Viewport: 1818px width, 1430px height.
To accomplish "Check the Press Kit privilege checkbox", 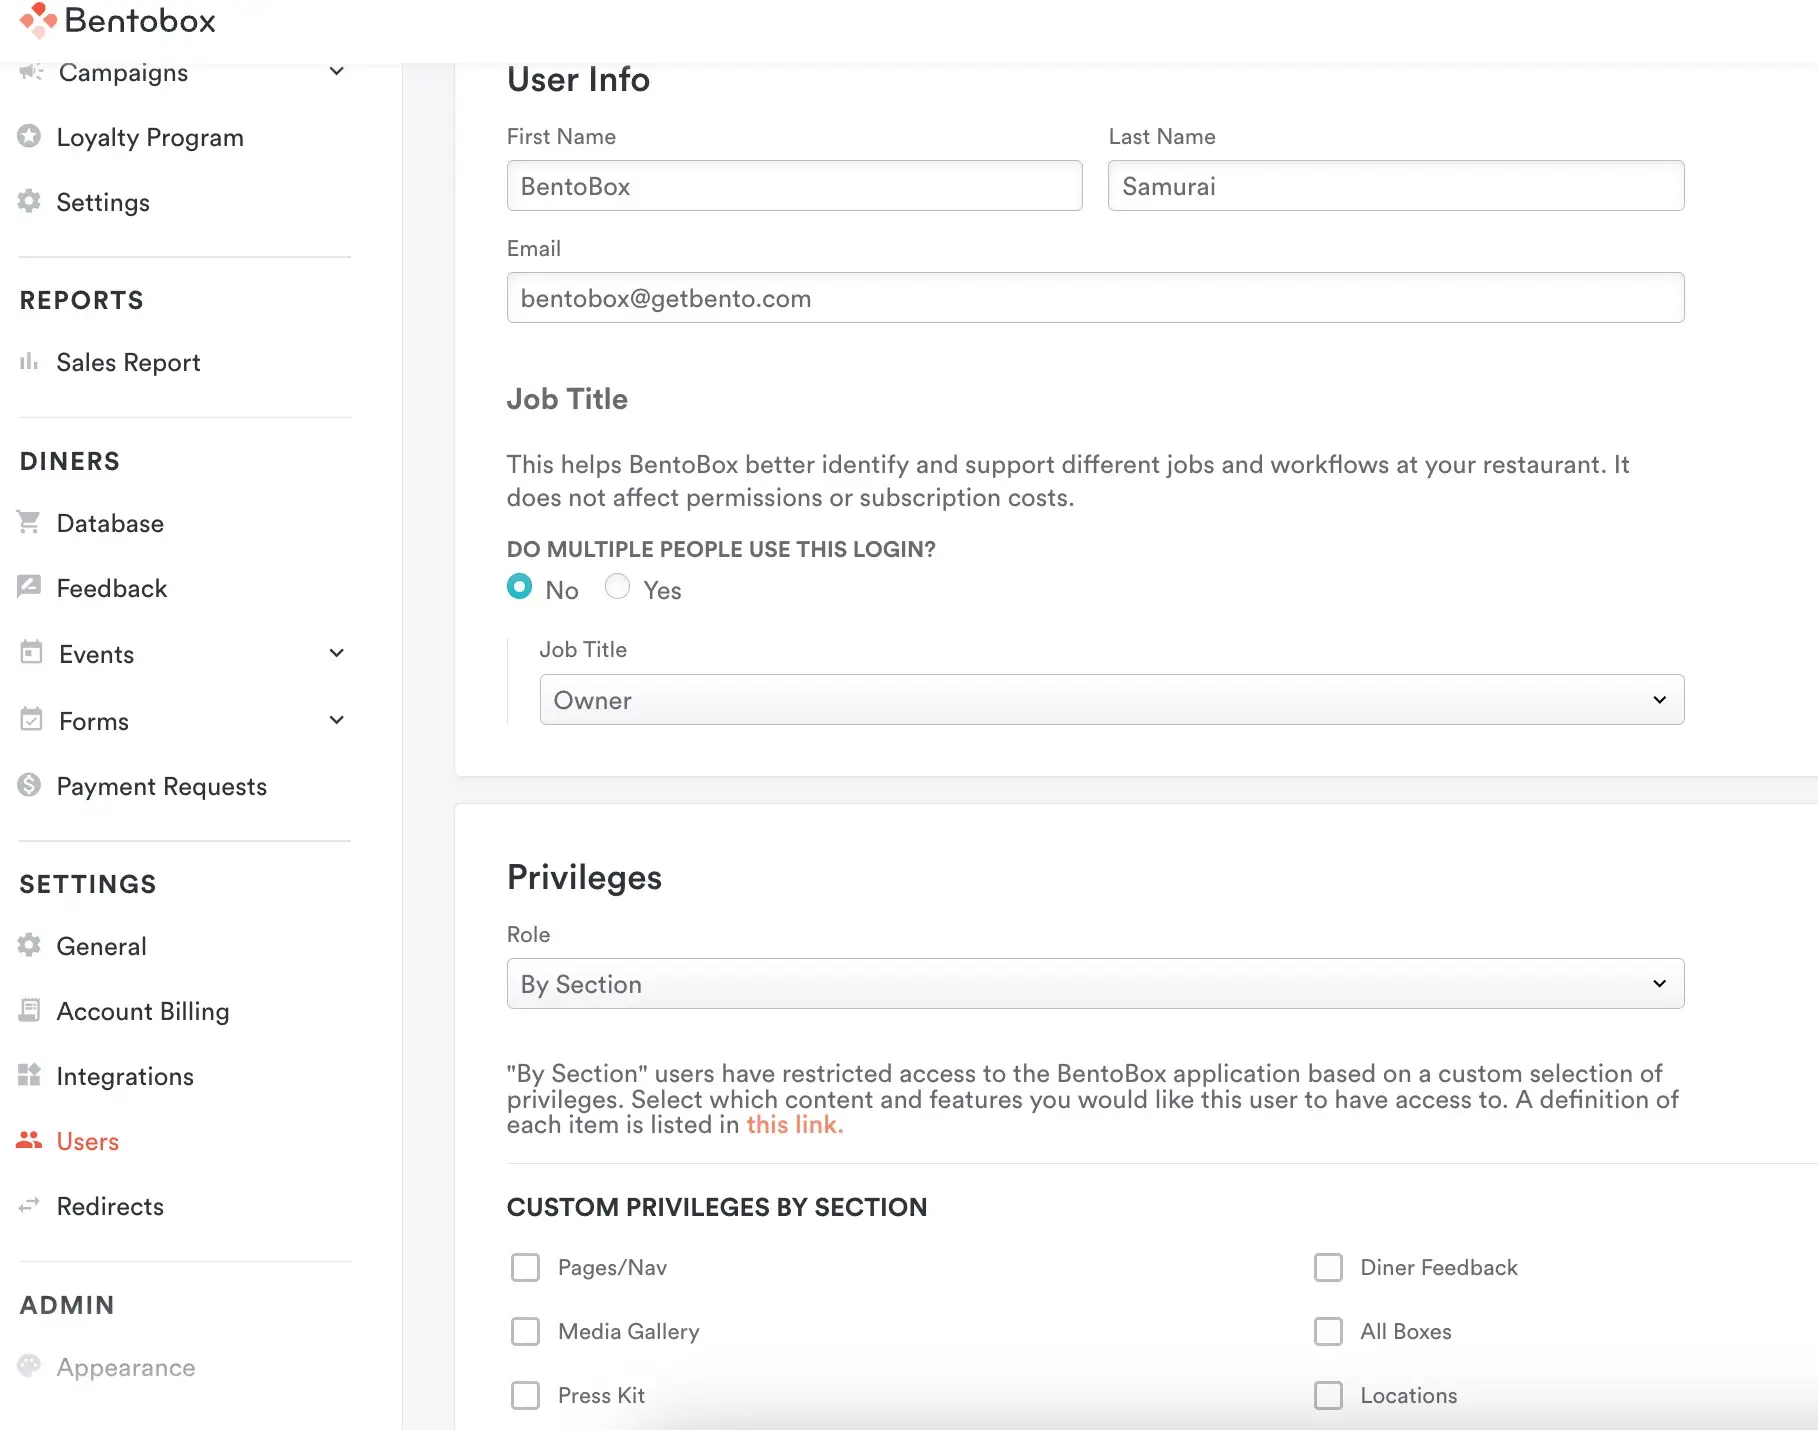I will 525,1396.
